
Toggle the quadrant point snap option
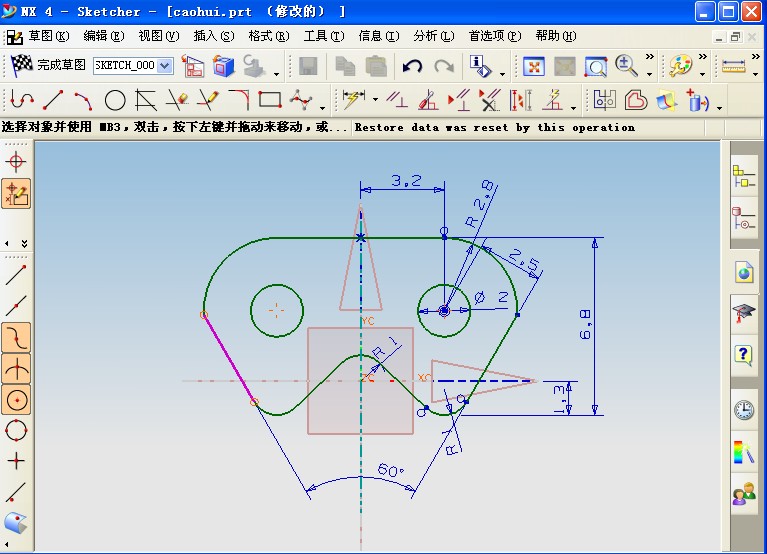(16, 431)
